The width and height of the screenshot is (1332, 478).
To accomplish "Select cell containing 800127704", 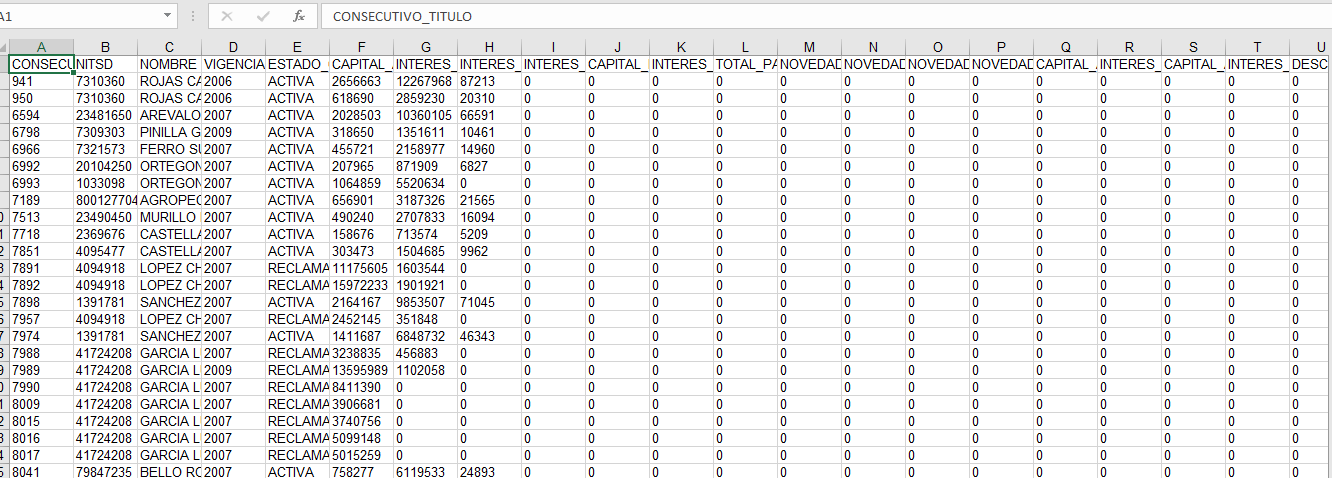I will tap(105, 200).
